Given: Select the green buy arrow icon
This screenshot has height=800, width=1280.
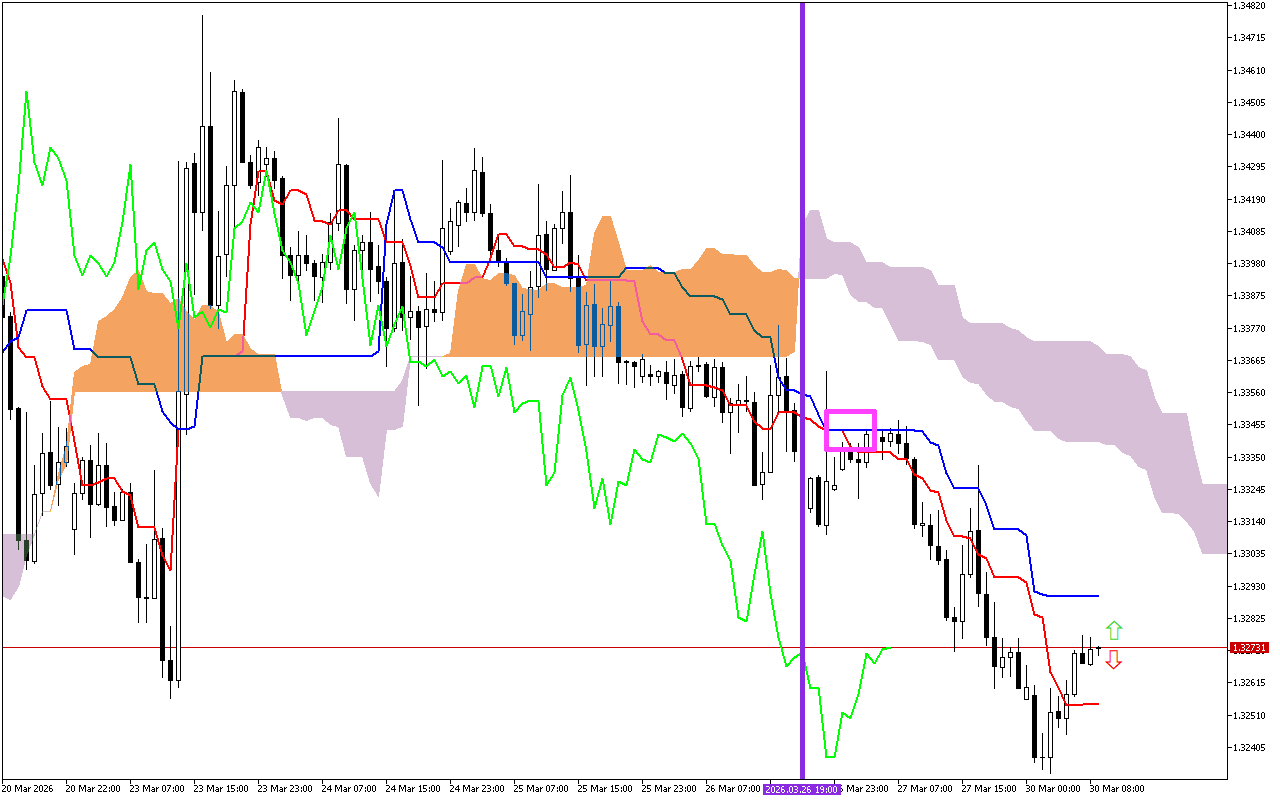Looking at the screenshot, I should (x=1113, y=631).
